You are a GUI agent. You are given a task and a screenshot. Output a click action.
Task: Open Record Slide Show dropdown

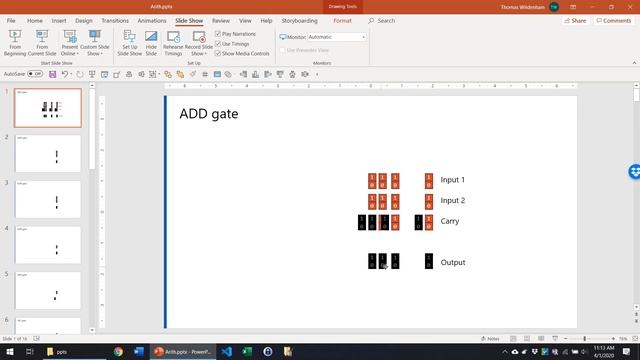tap(199, 43)
